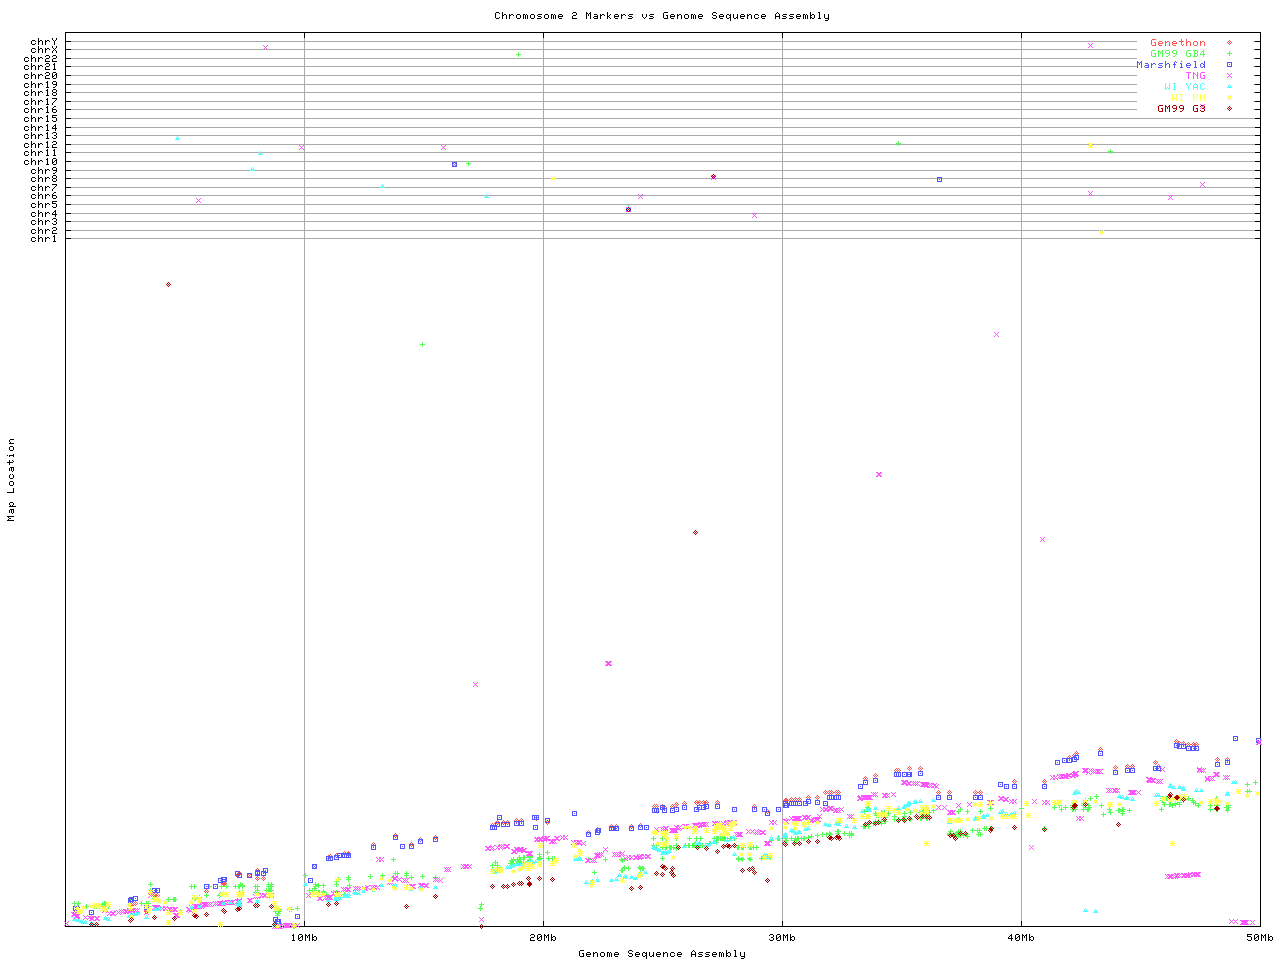This screenshot has width=1280, height=960.
Task: Select the Marshfield blue square legend marker
Action: click(1229, 65)
